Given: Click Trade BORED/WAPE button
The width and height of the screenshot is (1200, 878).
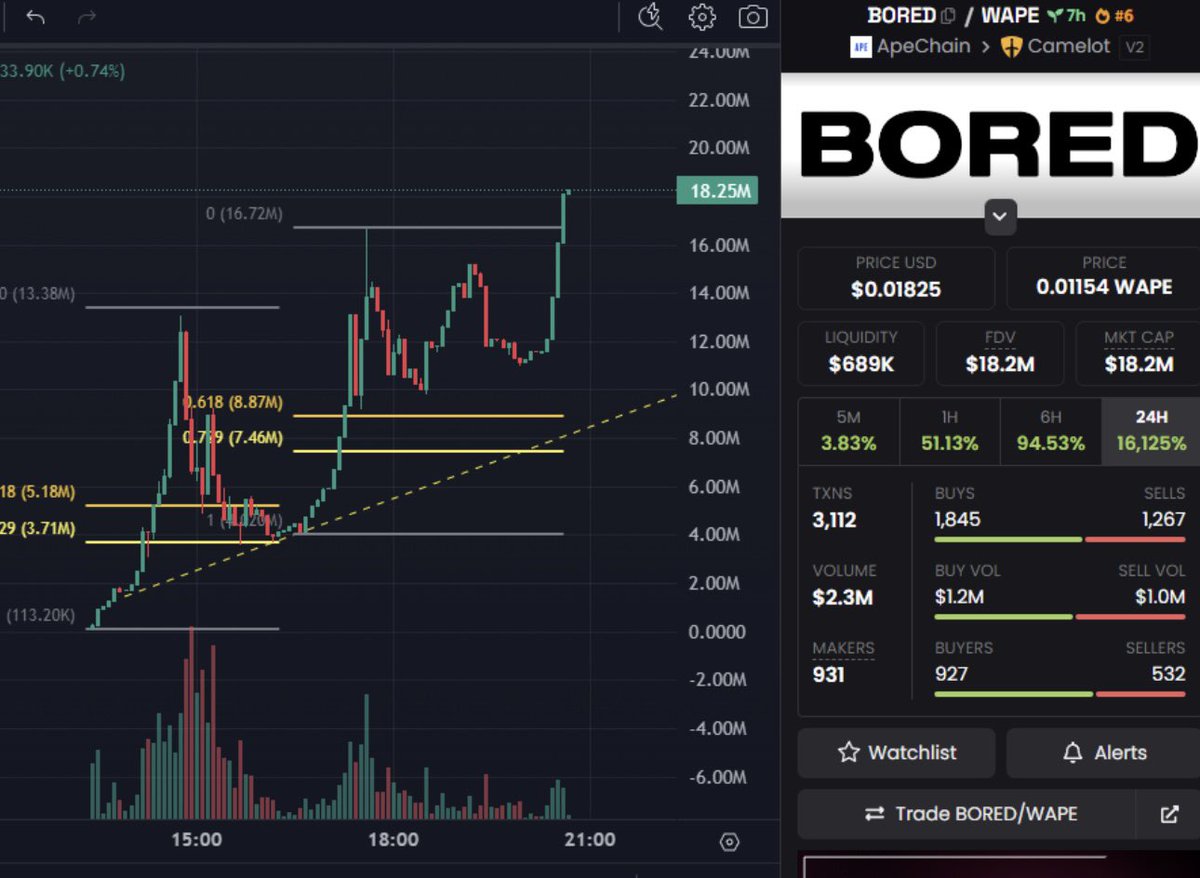Looking at the screenshot, I should [x=967, y=814].
